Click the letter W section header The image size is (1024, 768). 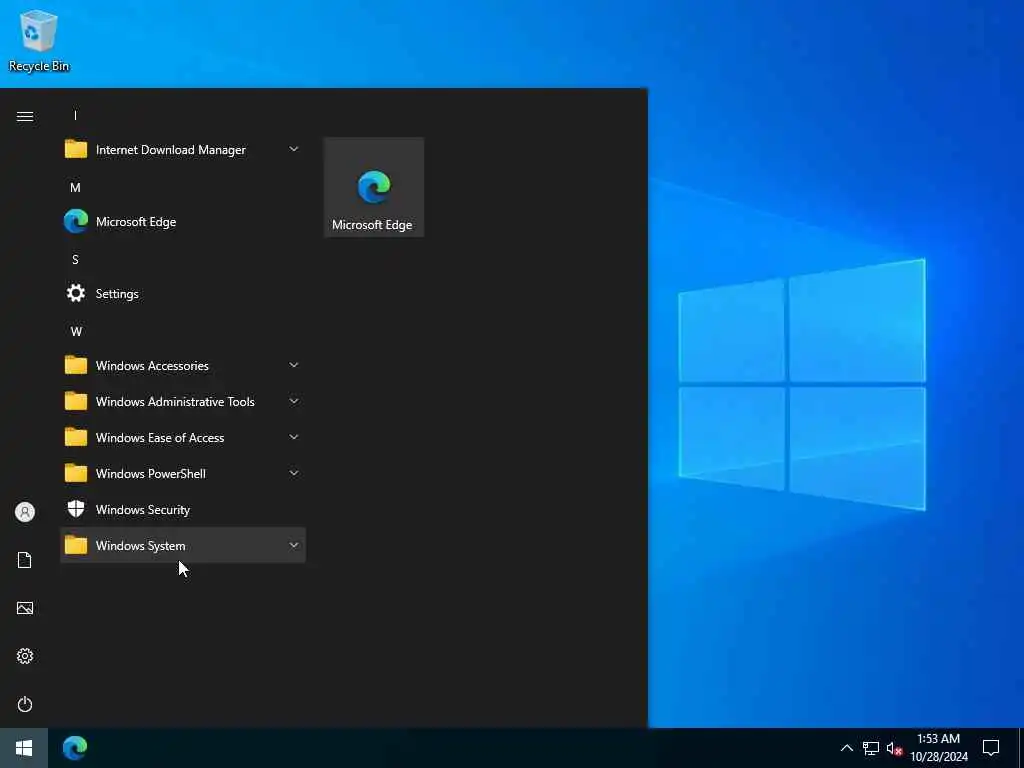pyautogui.click(x=76, y=331)
